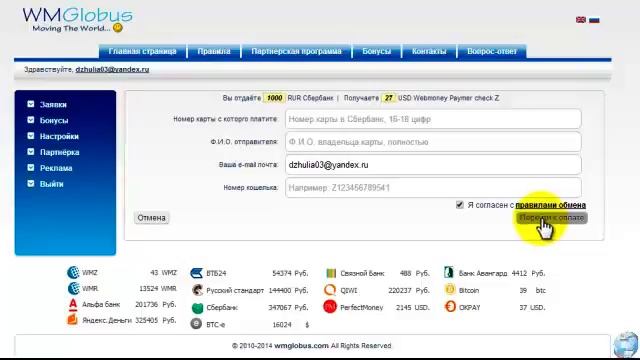This screenshot has height=360, width=640.
Task: Click the Банк Авангард icon
Action: tap(449, 273)
